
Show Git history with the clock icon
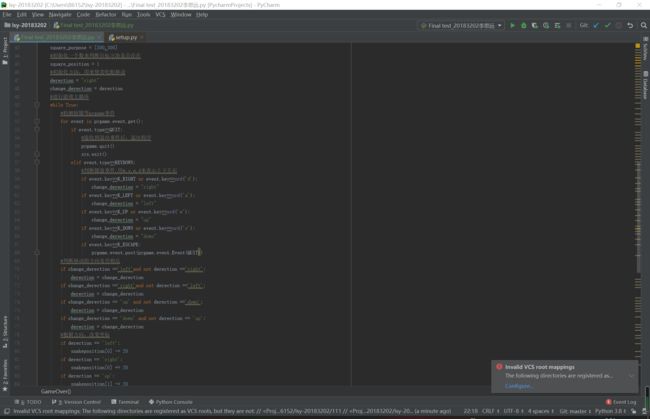[x=618, y=25]
